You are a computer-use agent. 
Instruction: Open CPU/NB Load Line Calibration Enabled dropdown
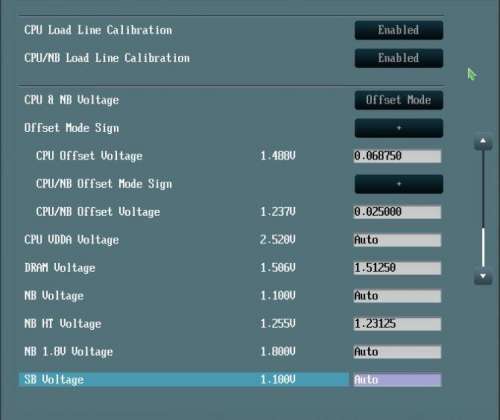(399, 58)
